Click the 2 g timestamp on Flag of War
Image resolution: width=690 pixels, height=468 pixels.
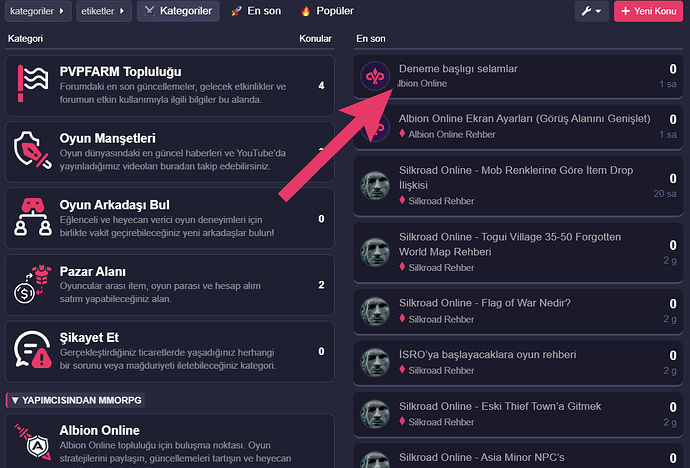click(x=670, y=319)
